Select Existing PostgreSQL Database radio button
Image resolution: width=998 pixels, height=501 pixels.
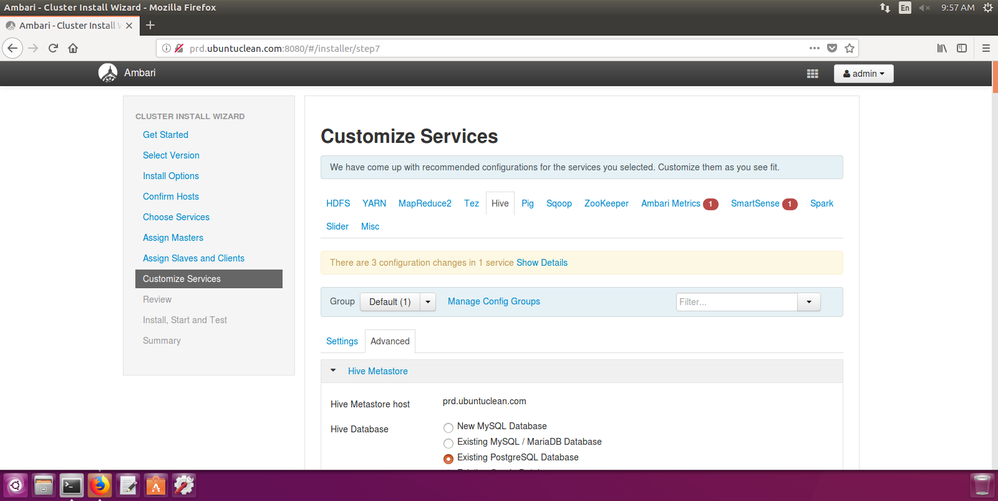pos(448,458)
